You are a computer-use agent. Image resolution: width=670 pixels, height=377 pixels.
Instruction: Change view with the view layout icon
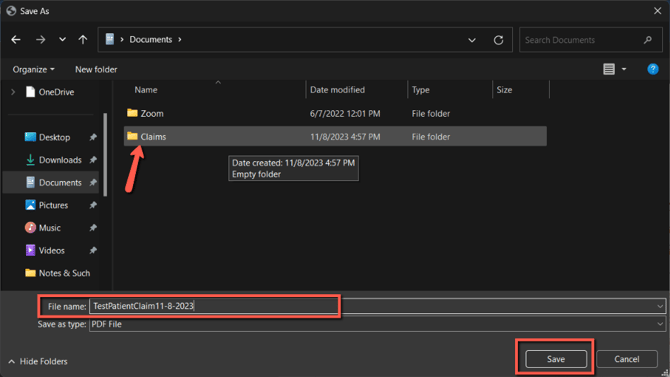609,69
